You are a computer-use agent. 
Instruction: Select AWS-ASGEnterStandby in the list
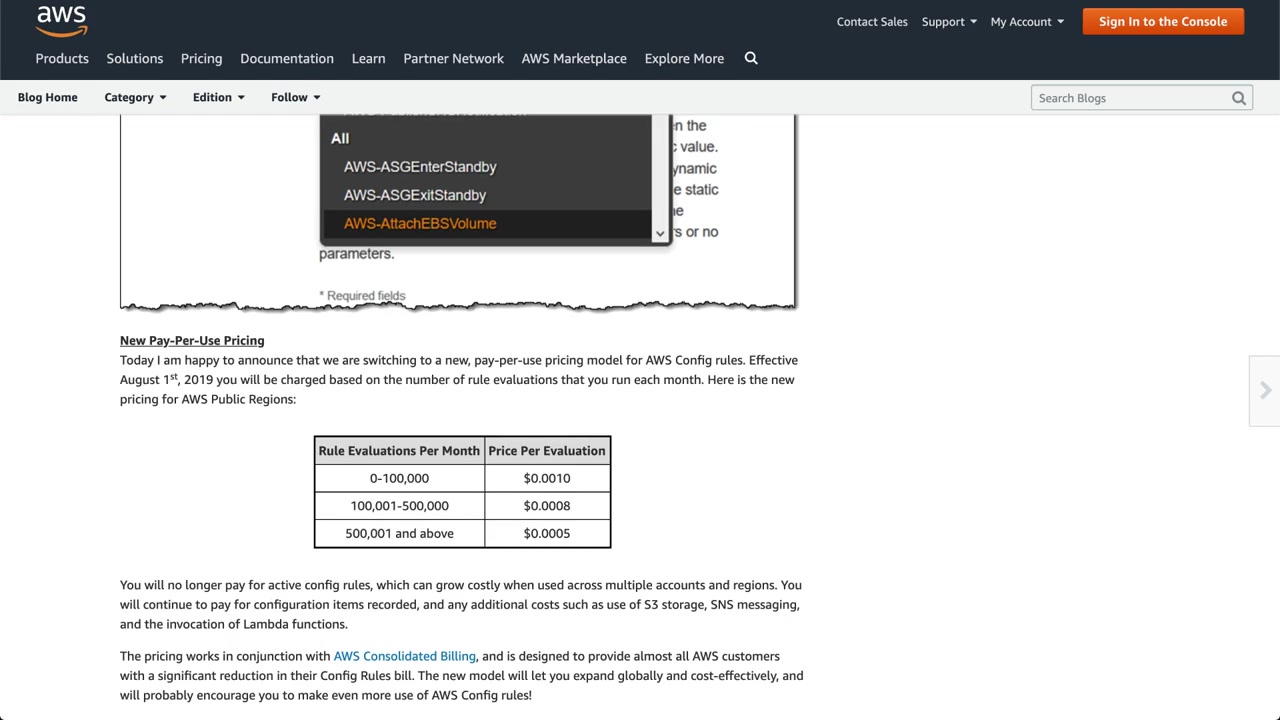[420, 167]
